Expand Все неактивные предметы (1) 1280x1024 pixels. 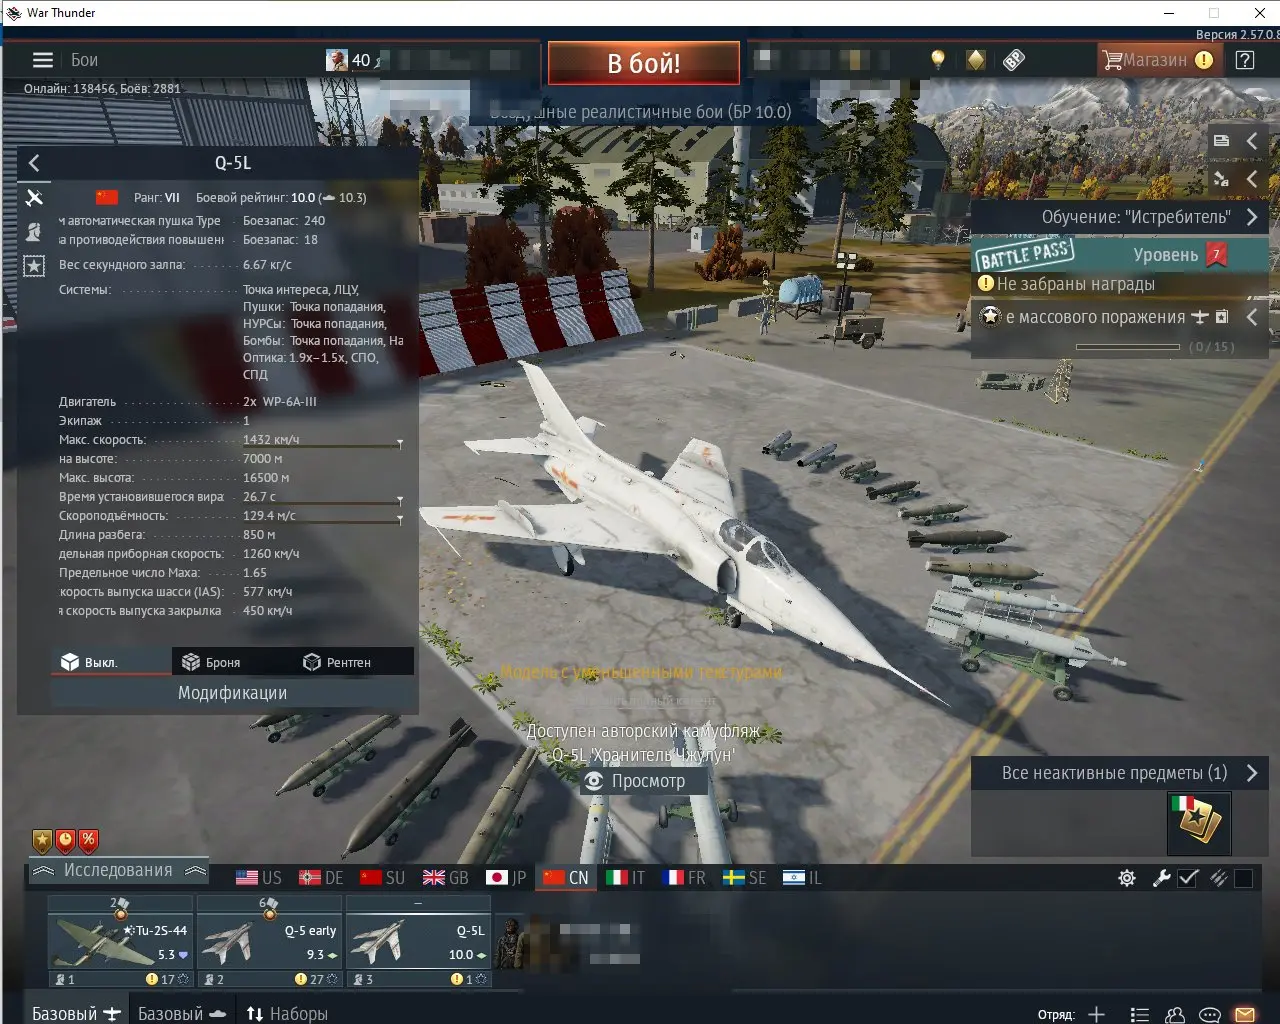coord(1120,773)
